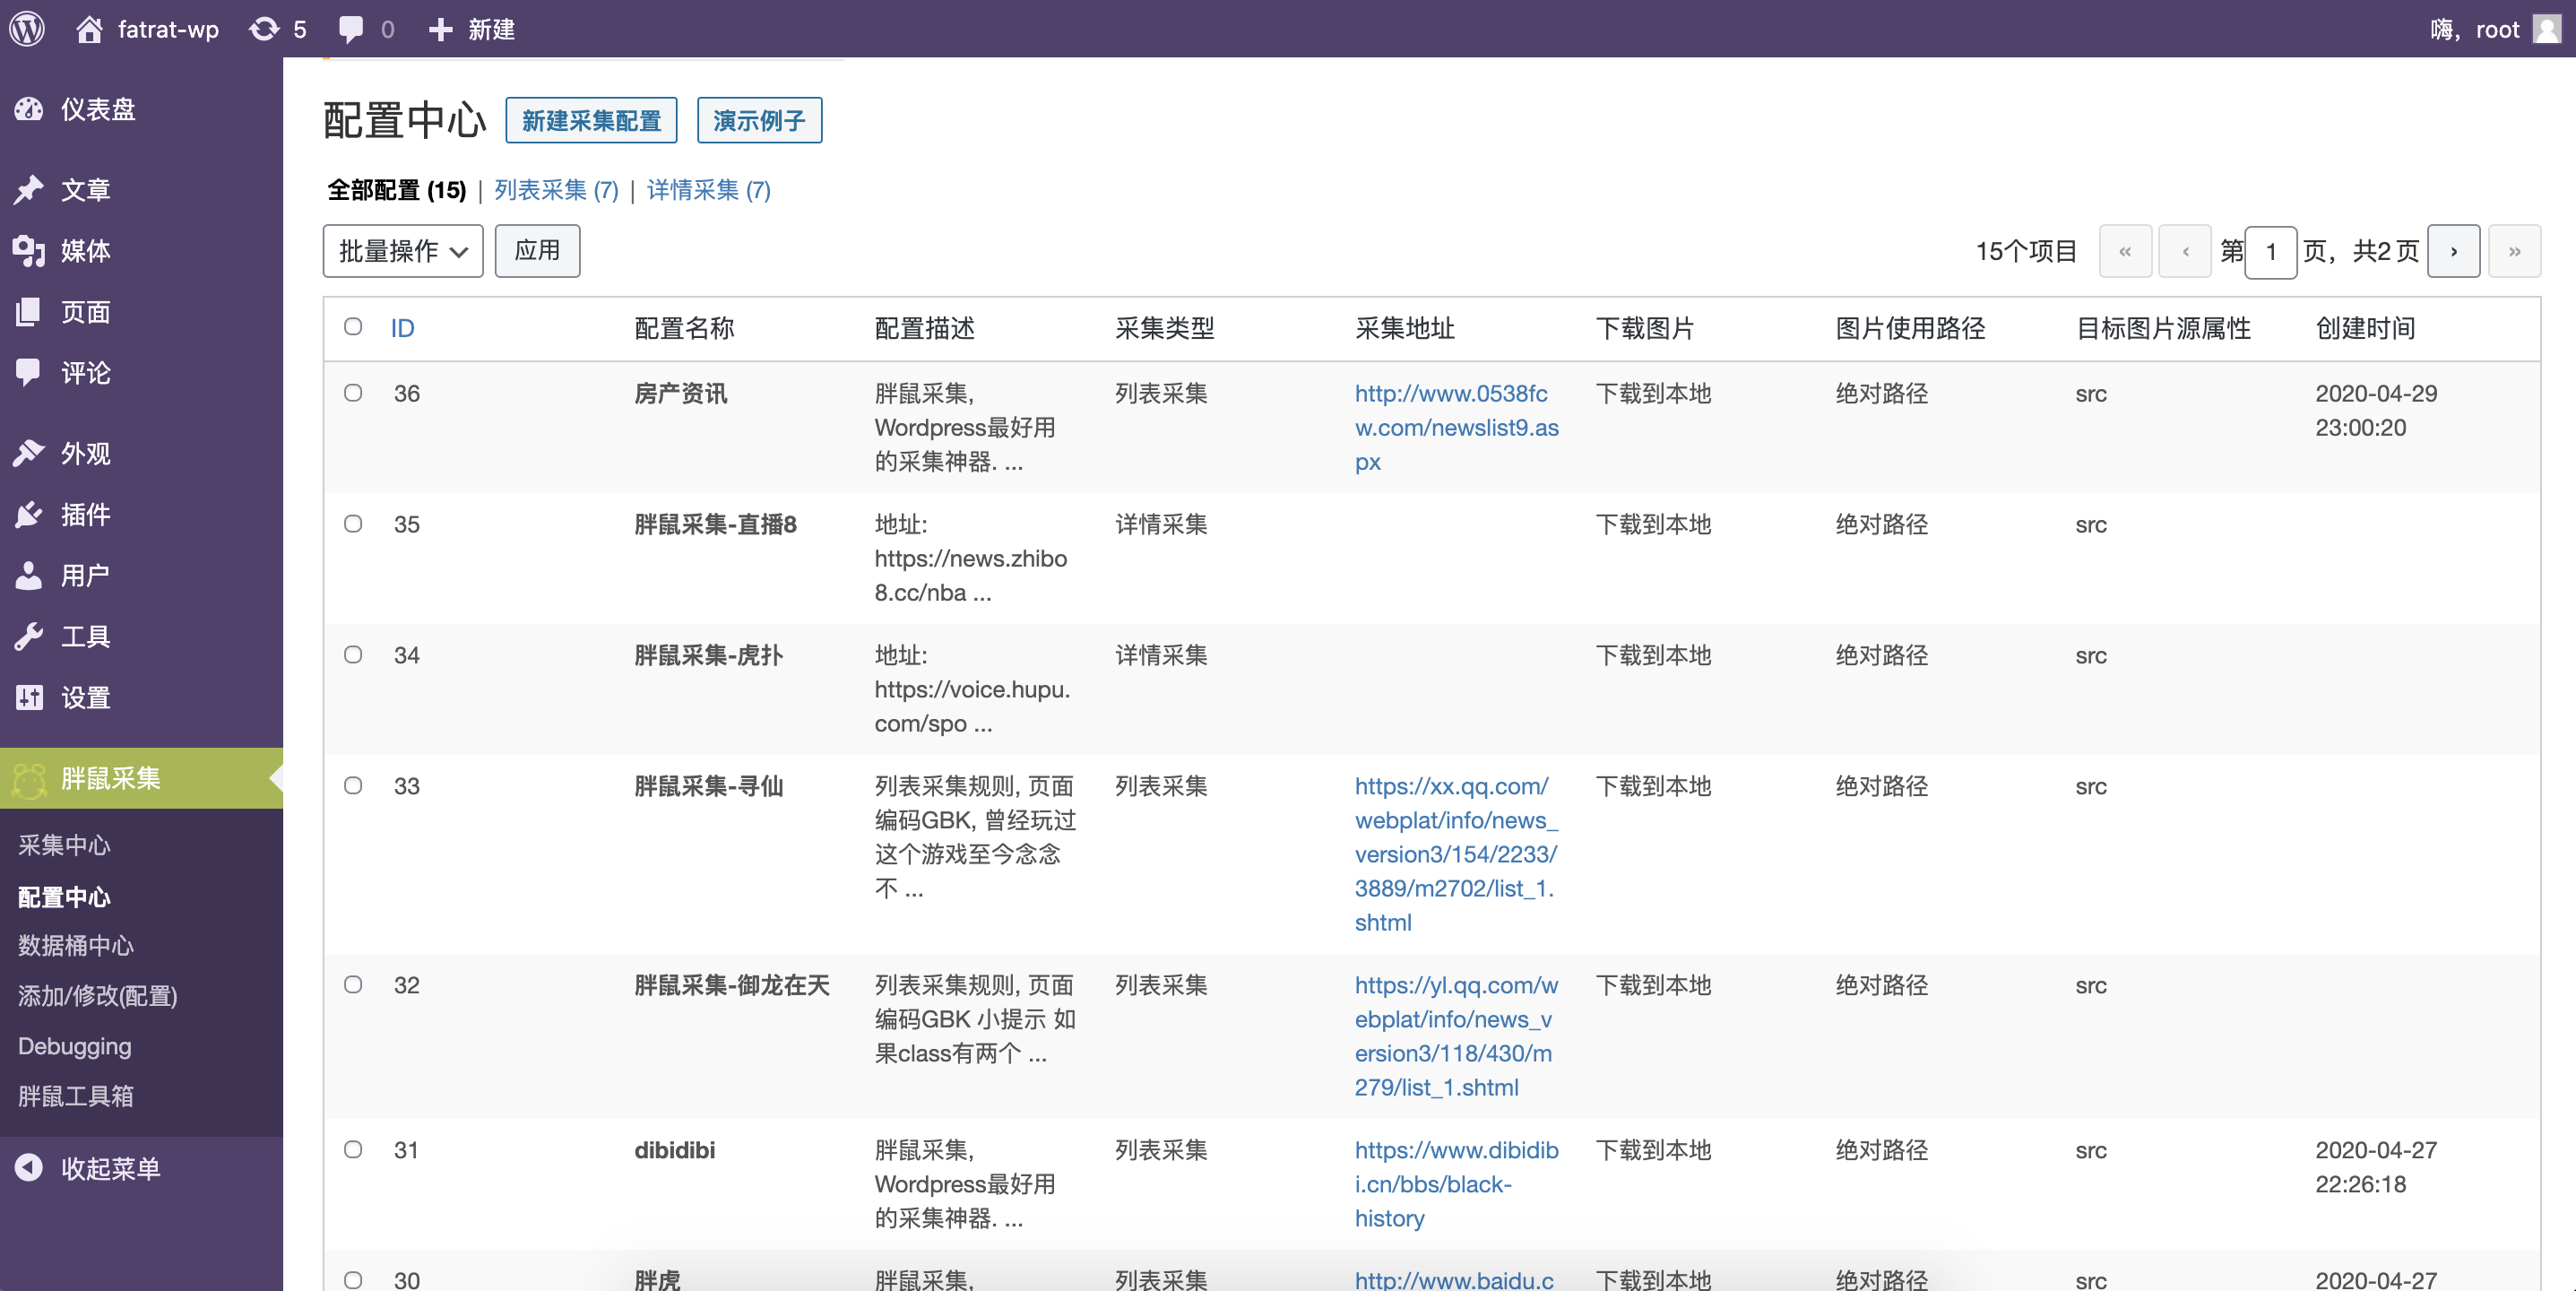Sort the table by ID column
Image resolution: width=2576 pixels, height=1291 pixels.
(x=402, y=328)
